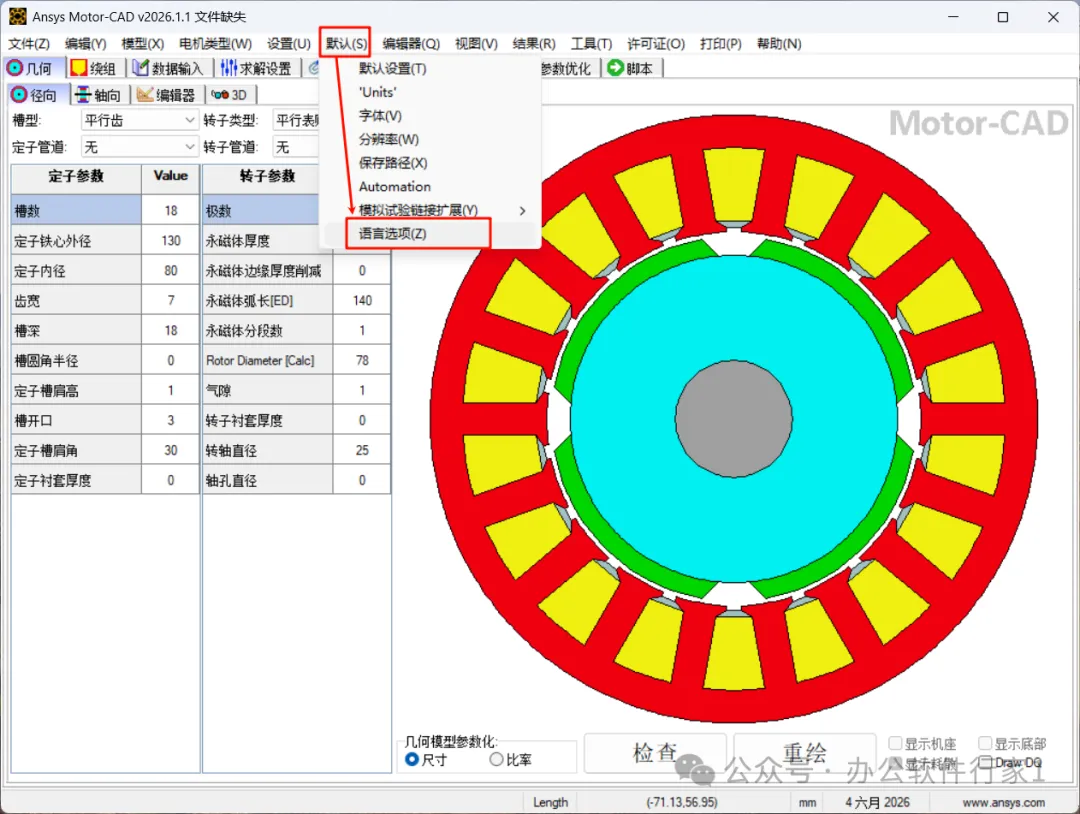Viewport: 1080px width, 814px height.
Task: Click the Ansys Motor-CAD title bar icon
Action: (17, 17)
